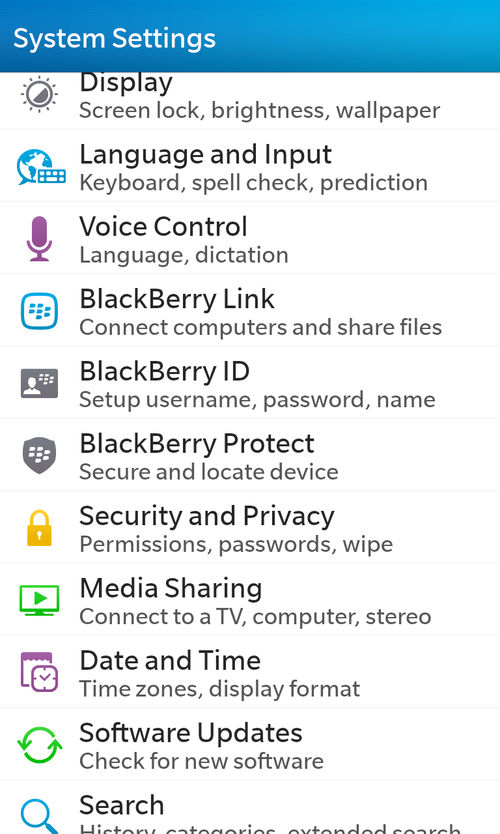Tap the blue magnifier Search icon
This screenshot has width=500, height=834.
coord(39,816)
